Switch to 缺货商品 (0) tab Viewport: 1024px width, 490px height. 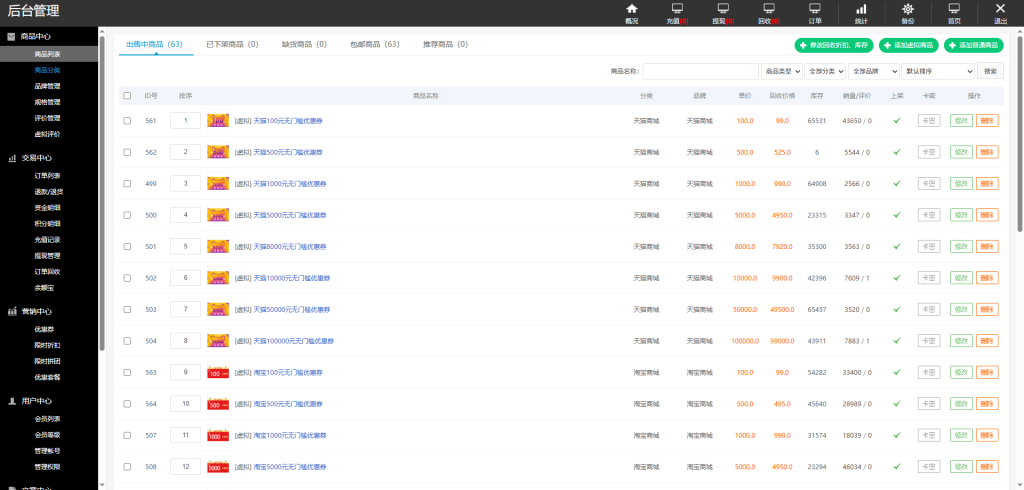304,44
